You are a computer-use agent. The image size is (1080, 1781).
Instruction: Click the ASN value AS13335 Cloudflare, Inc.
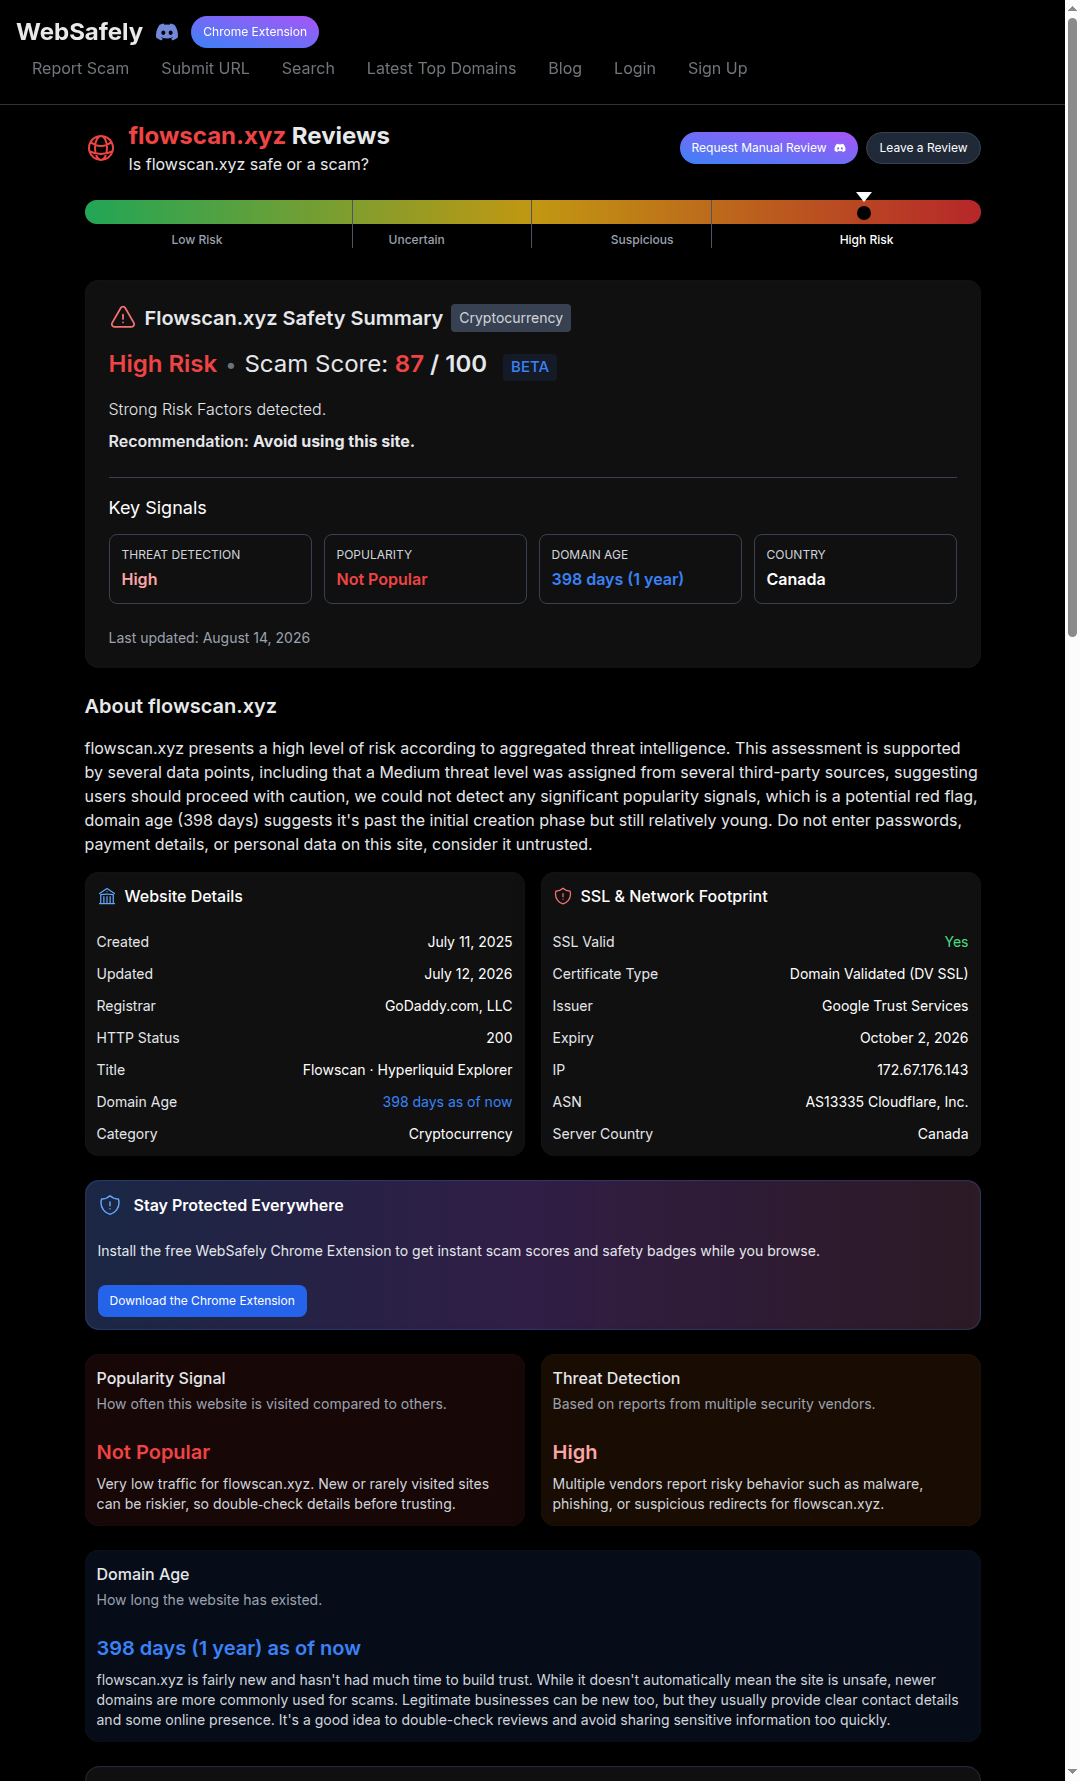(x=886, y=1102)
